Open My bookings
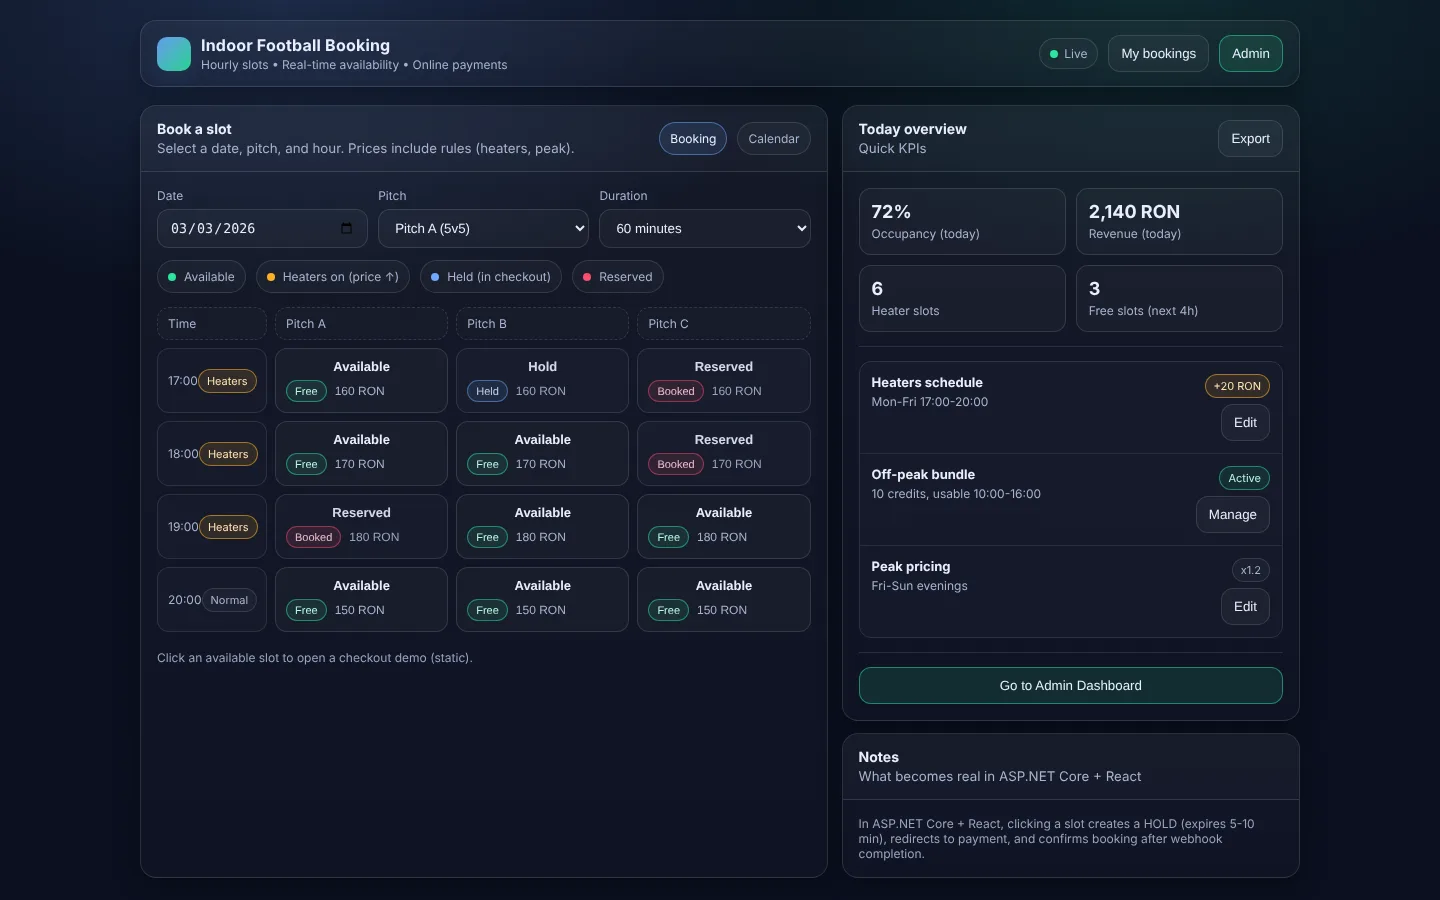 tap(1158, 54)
